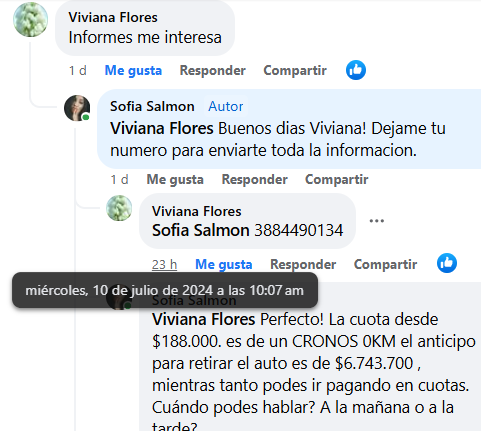Open Viviana Flores' profile picture on top comment
The image size is (481, 431).
(x=30, y=19)
